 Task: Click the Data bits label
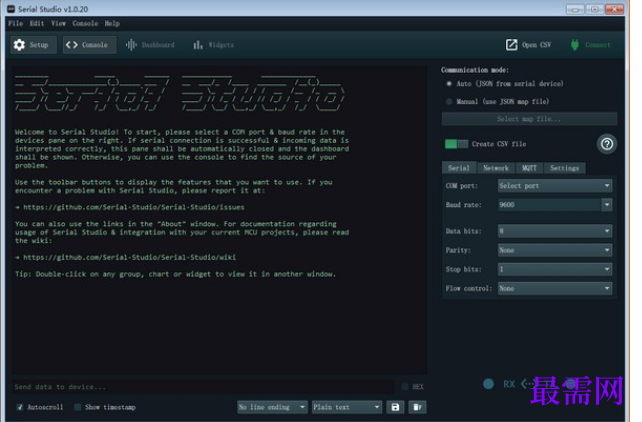463,231
